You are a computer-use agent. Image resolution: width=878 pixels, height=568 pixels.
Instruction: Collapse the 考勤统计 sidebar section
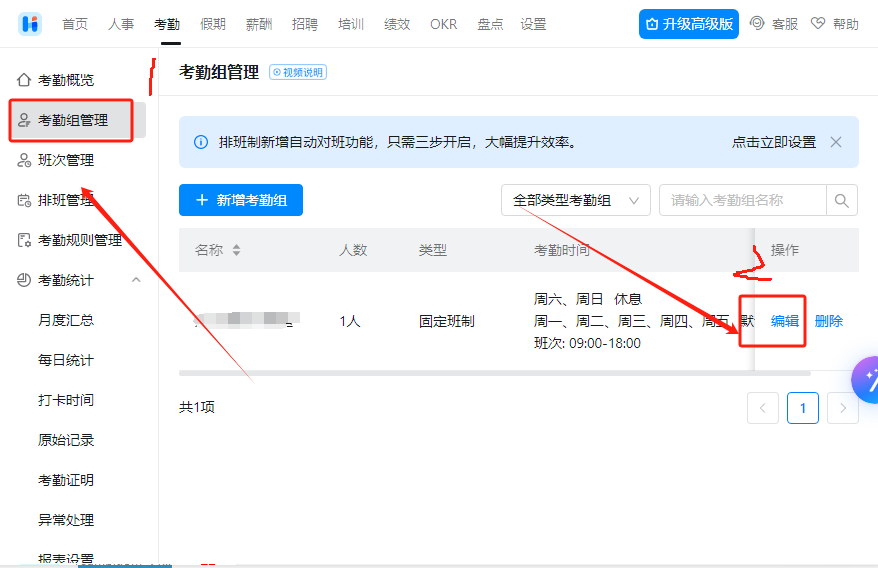coord(136,280)
